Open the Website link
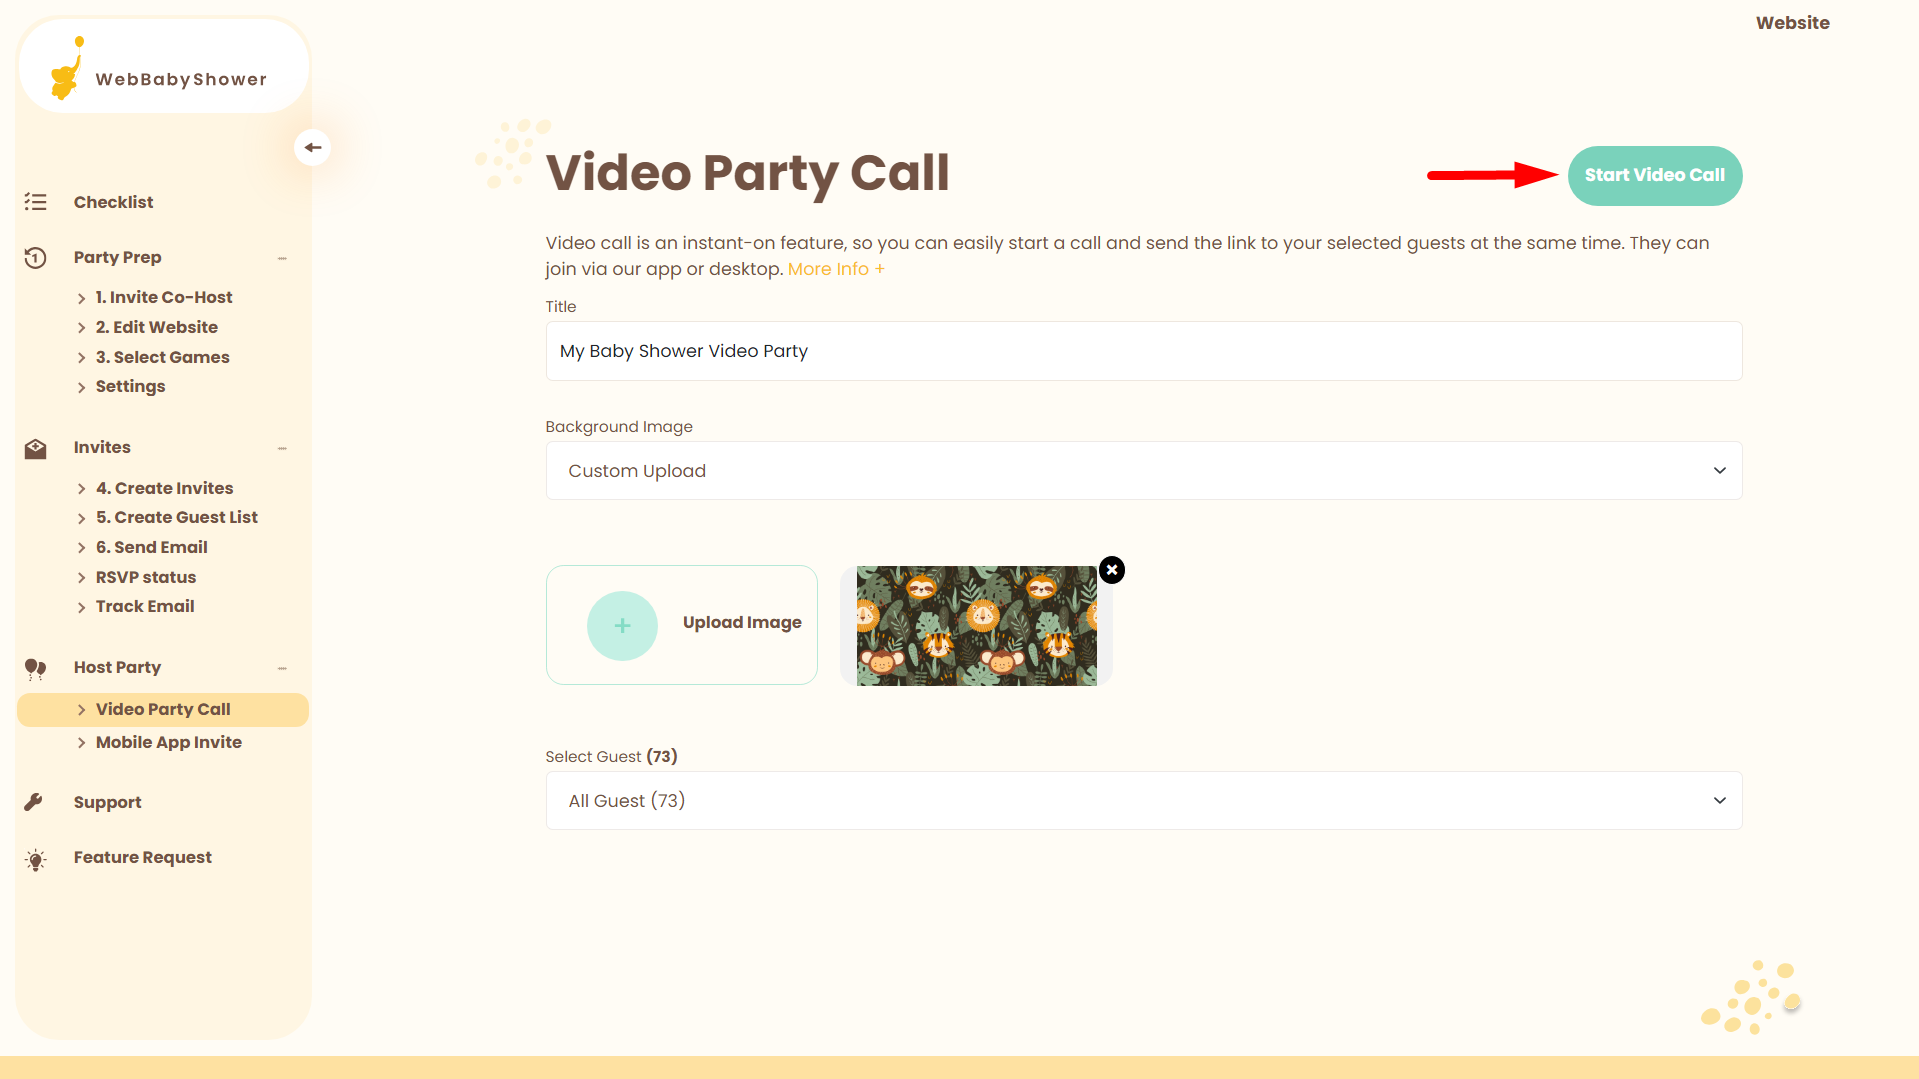This screenshot has height=1079, width=1919. 1792,22
